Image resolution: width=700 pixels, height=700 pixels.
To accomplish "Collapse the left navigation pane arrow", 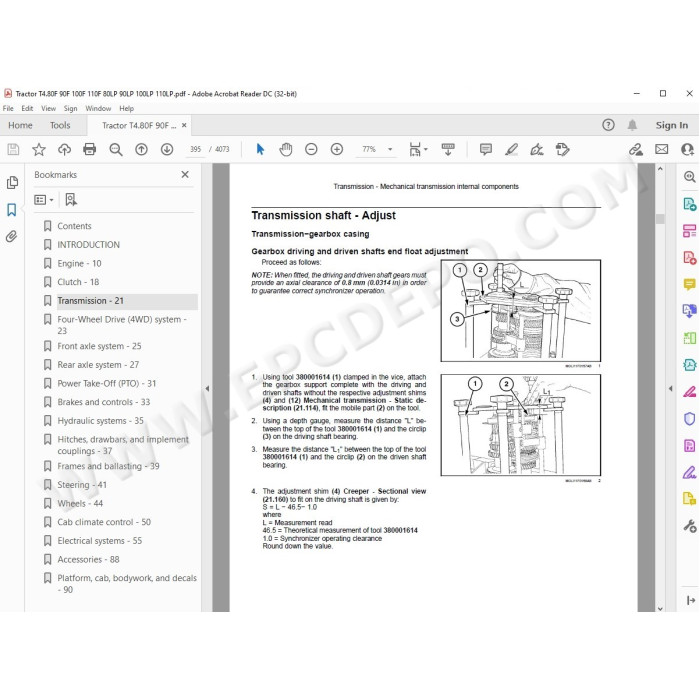I will (207, 388).
